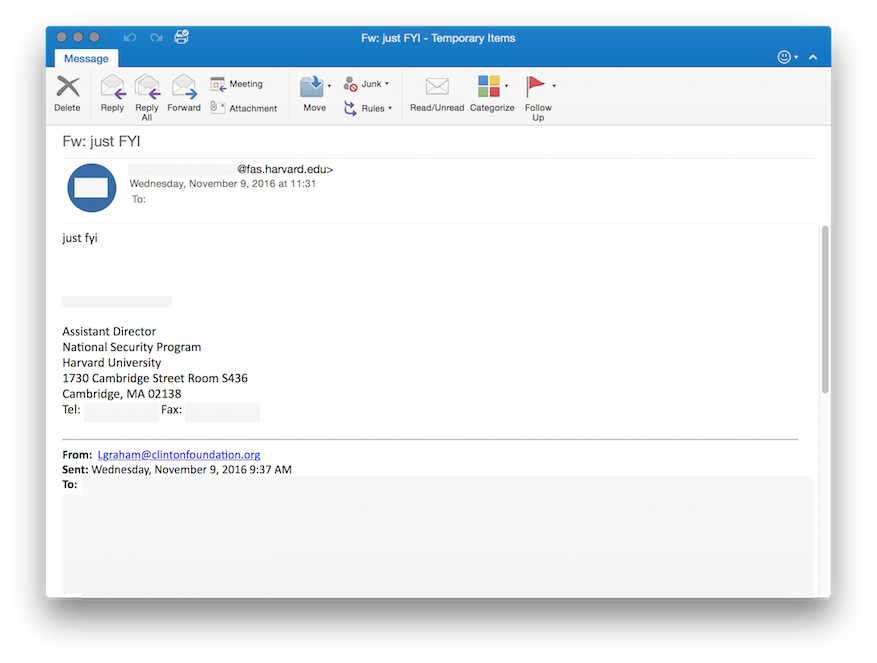Click the sender address @fas.harvard.edu
The image size is (877, 663).
285,169
